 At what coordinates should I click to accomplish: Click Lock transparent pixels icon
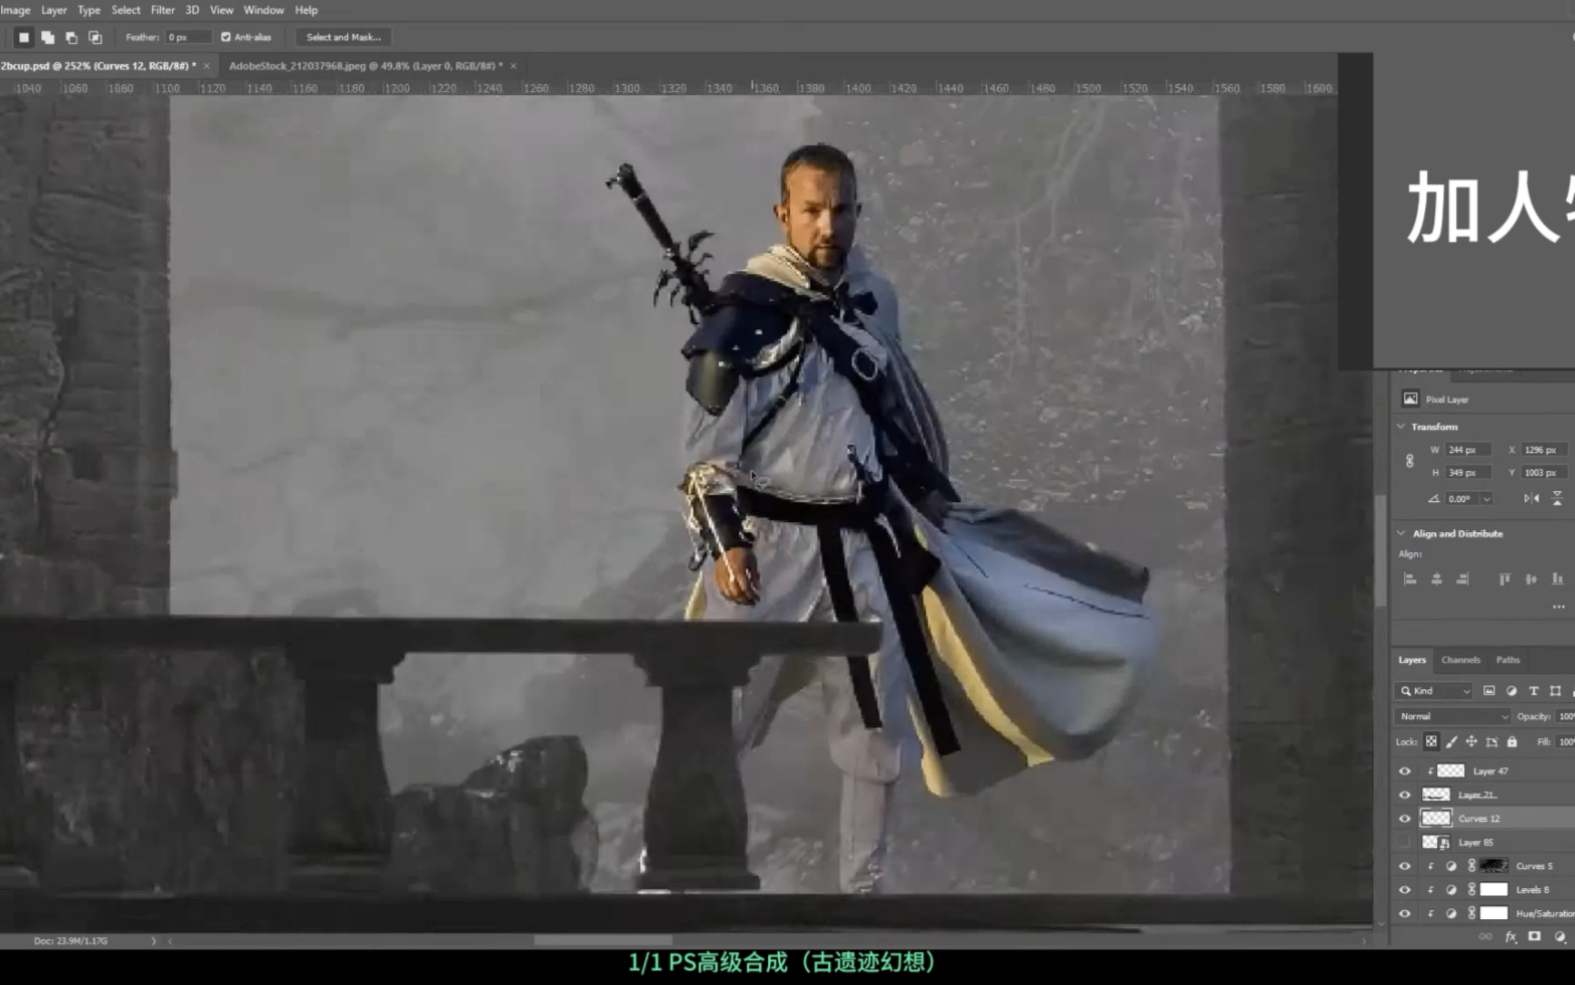(1431, 742)
